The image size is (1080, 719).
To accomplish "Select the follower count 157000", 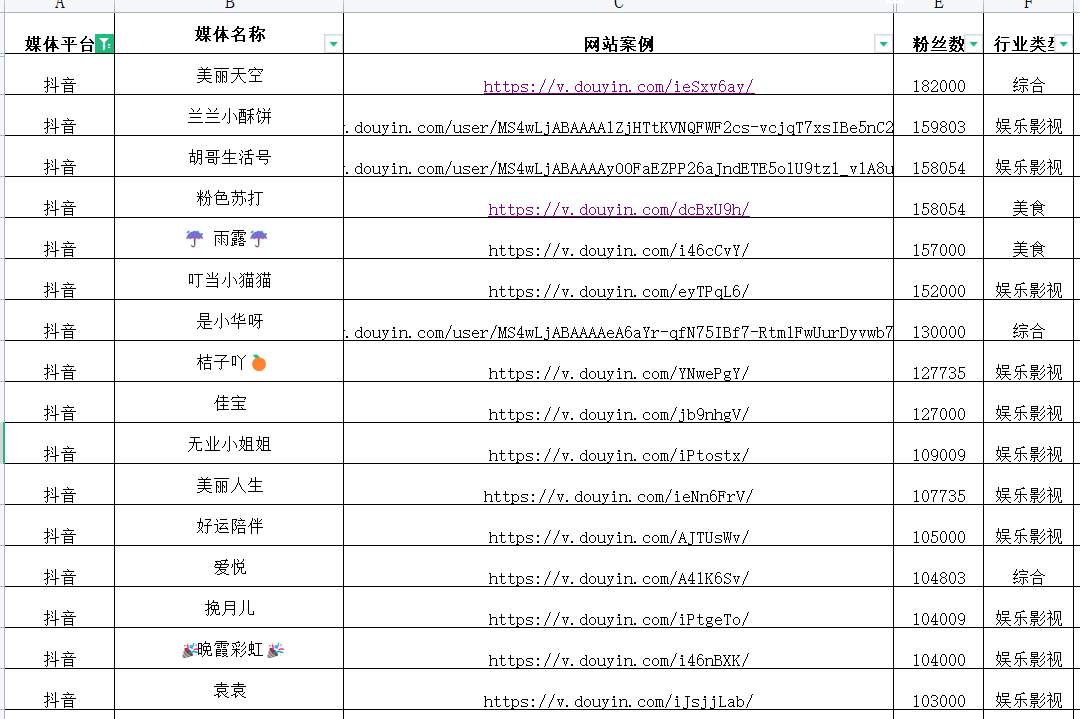I will [939, 251].
